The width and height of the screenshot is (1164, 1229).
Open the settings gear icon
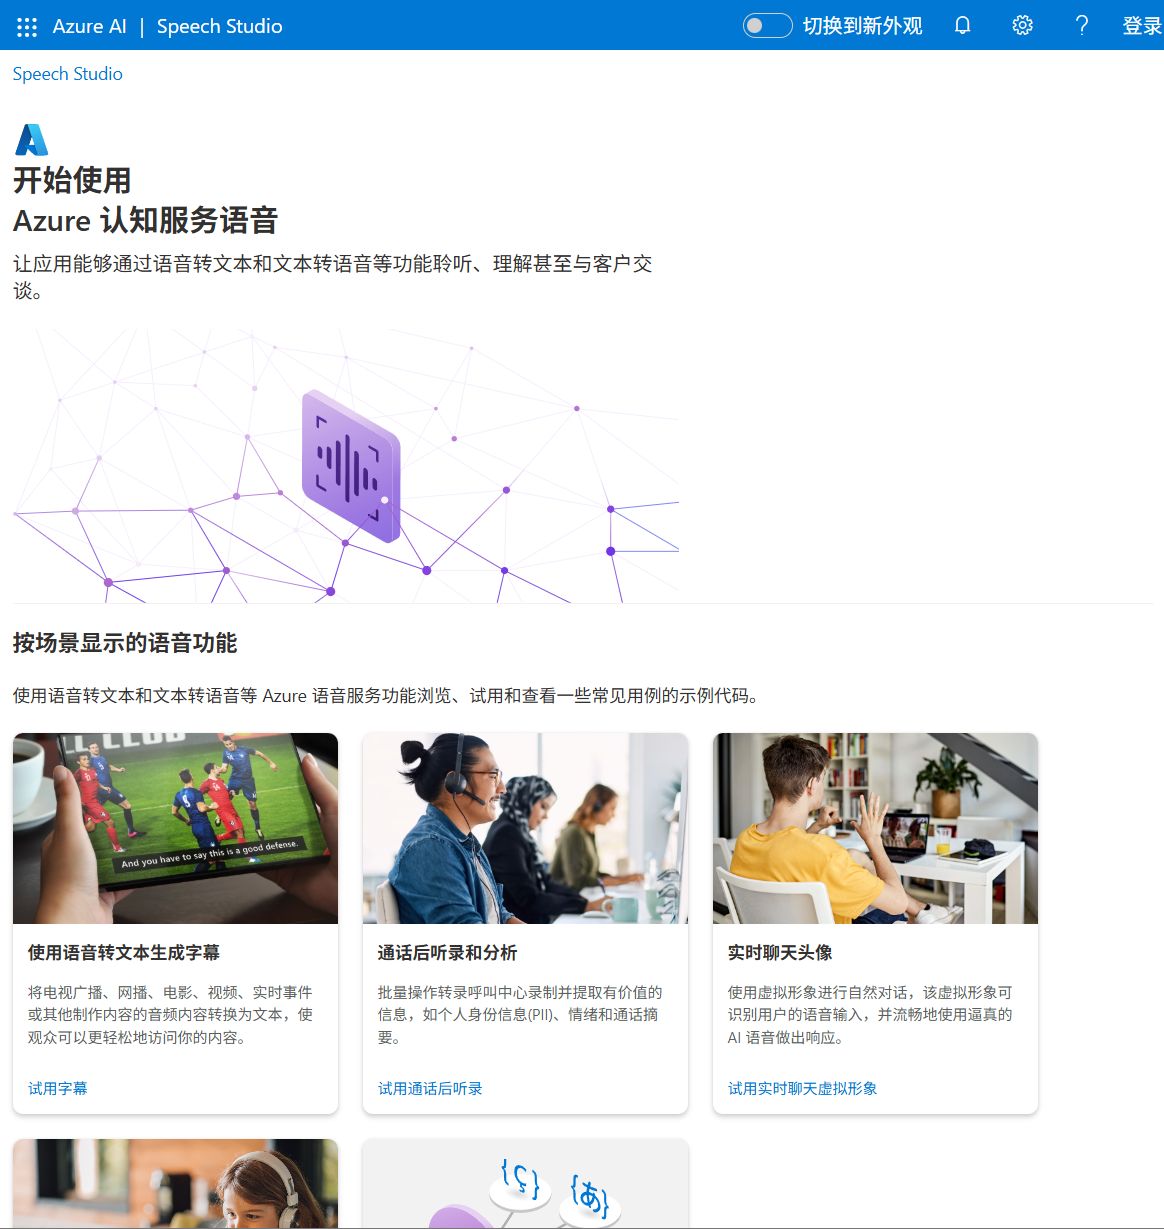pos(1022,26)
